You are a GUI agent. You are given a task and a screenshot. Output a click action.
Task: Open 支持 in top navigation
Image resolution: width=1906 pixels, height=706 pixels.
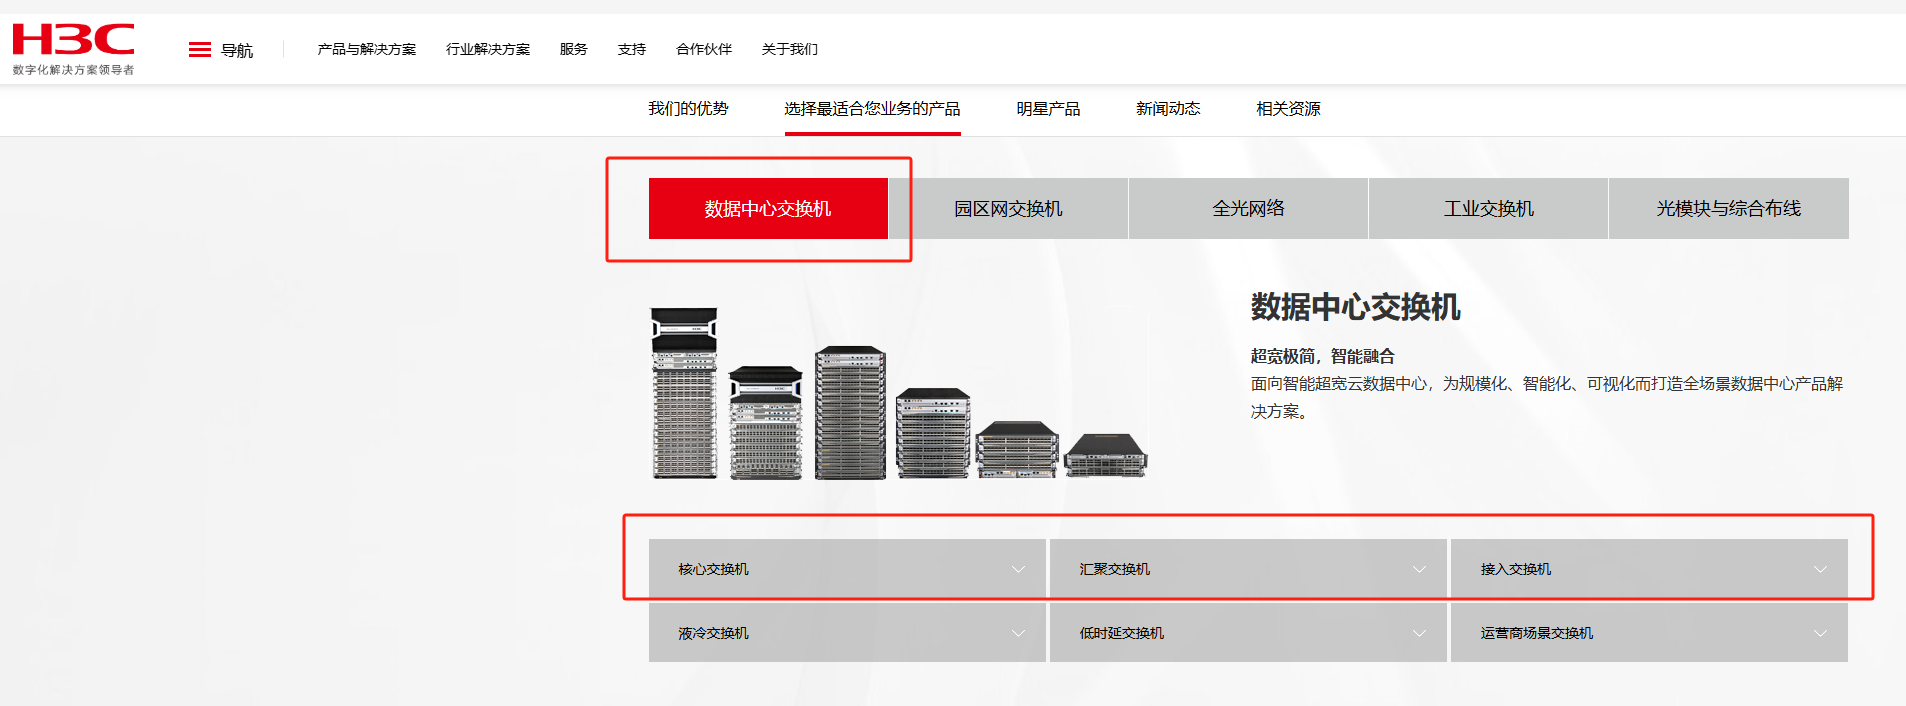point(632,49)
